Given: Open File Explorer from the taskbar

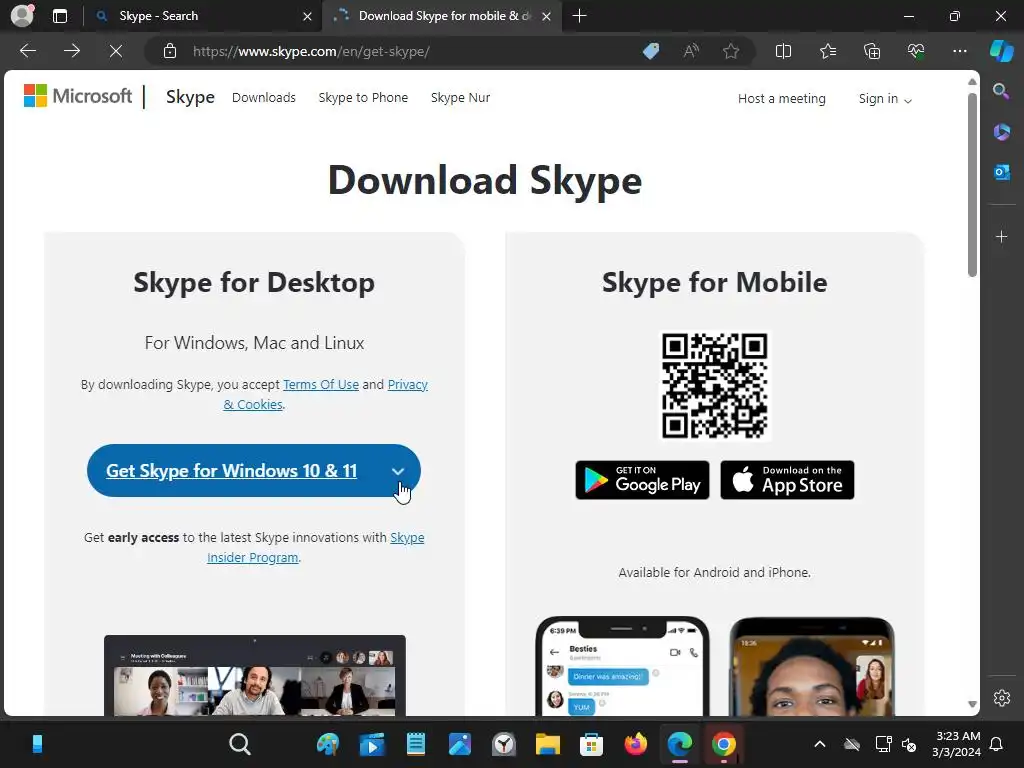Looking at the screenshot, I should pos(547,744).
